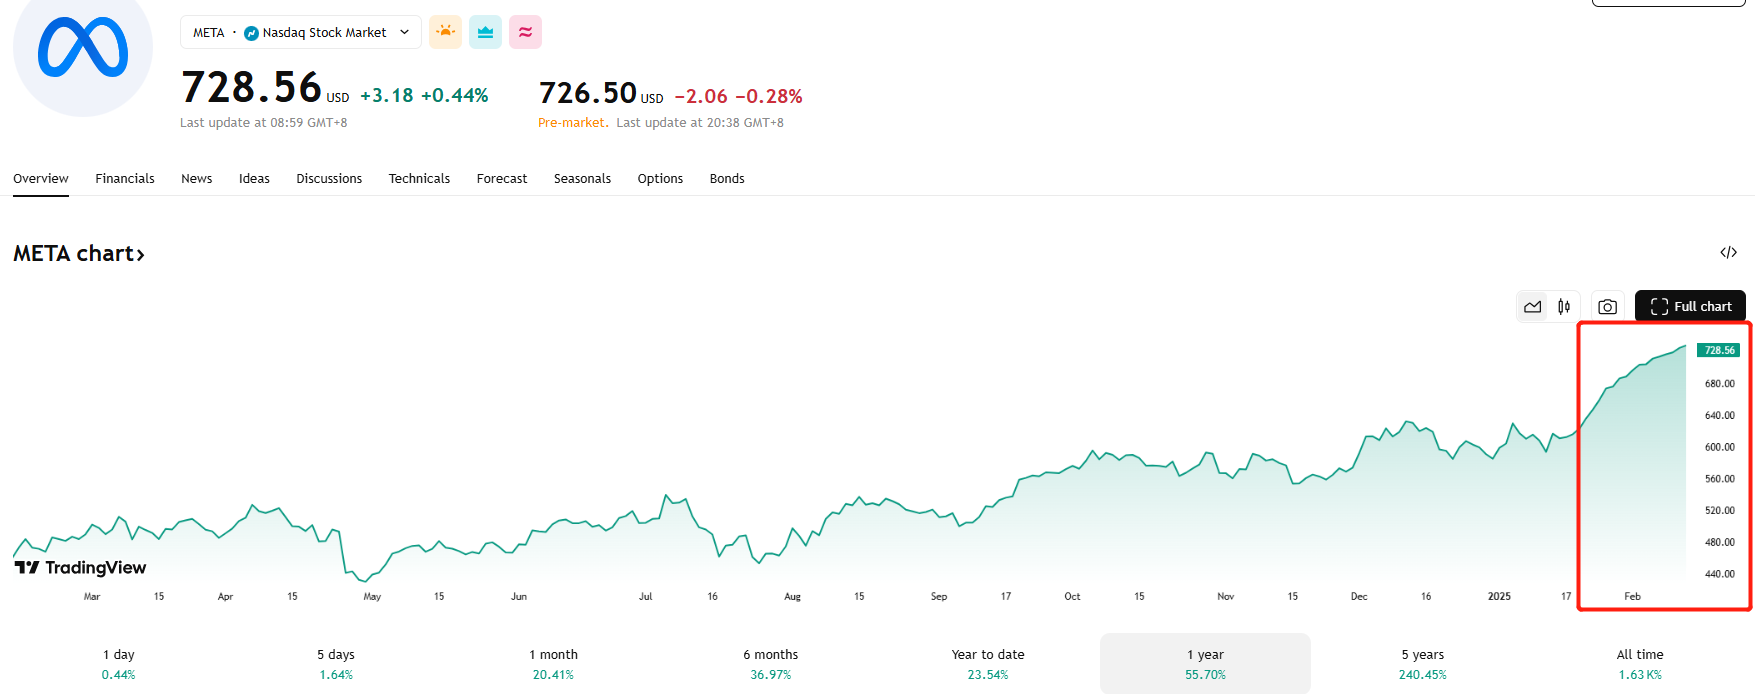Click the blue crown badge icon
The height and width of the screenshot is (694, 1755).
tap(485, 32)
